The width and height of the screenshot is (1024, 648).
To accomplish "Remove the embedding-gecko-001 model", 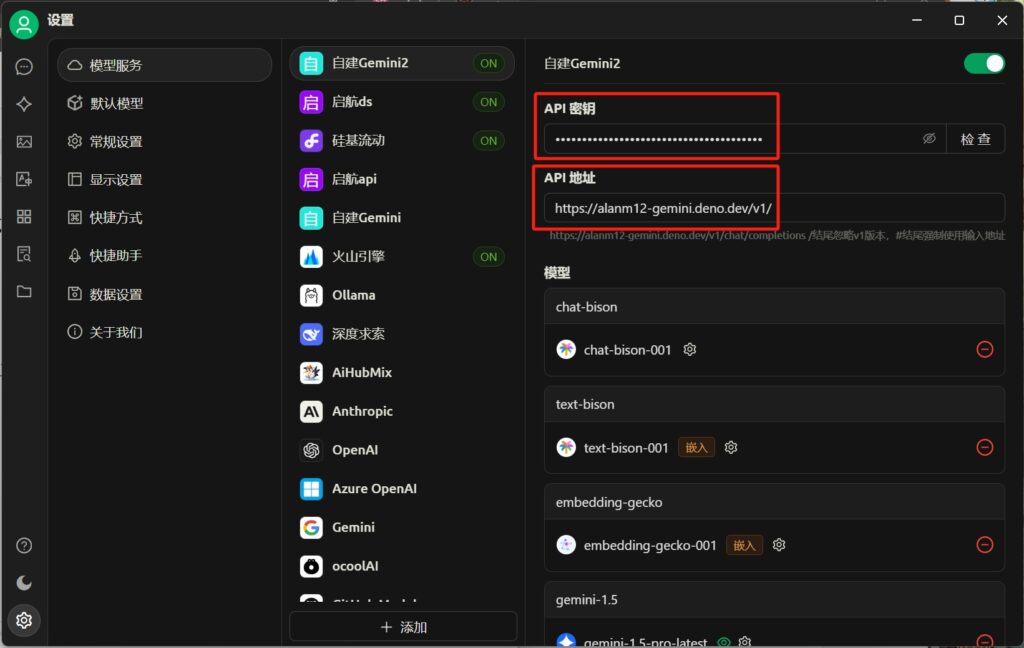I will pyautogui.click(x=985, y=545).
